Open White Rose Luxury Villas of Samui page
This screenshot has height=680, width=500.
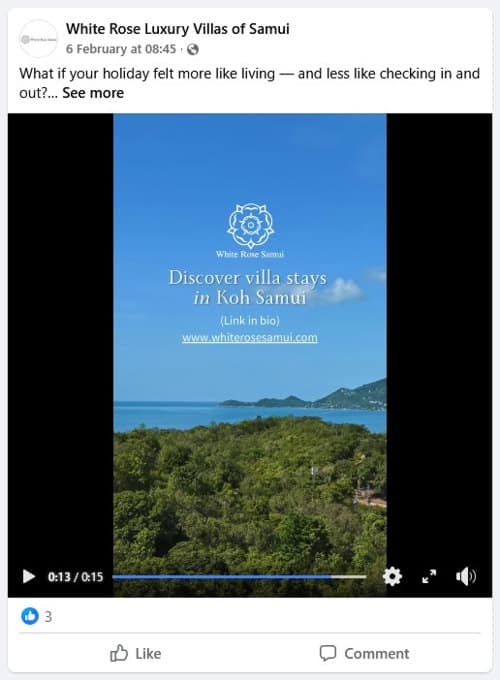[x=177, y=29]
